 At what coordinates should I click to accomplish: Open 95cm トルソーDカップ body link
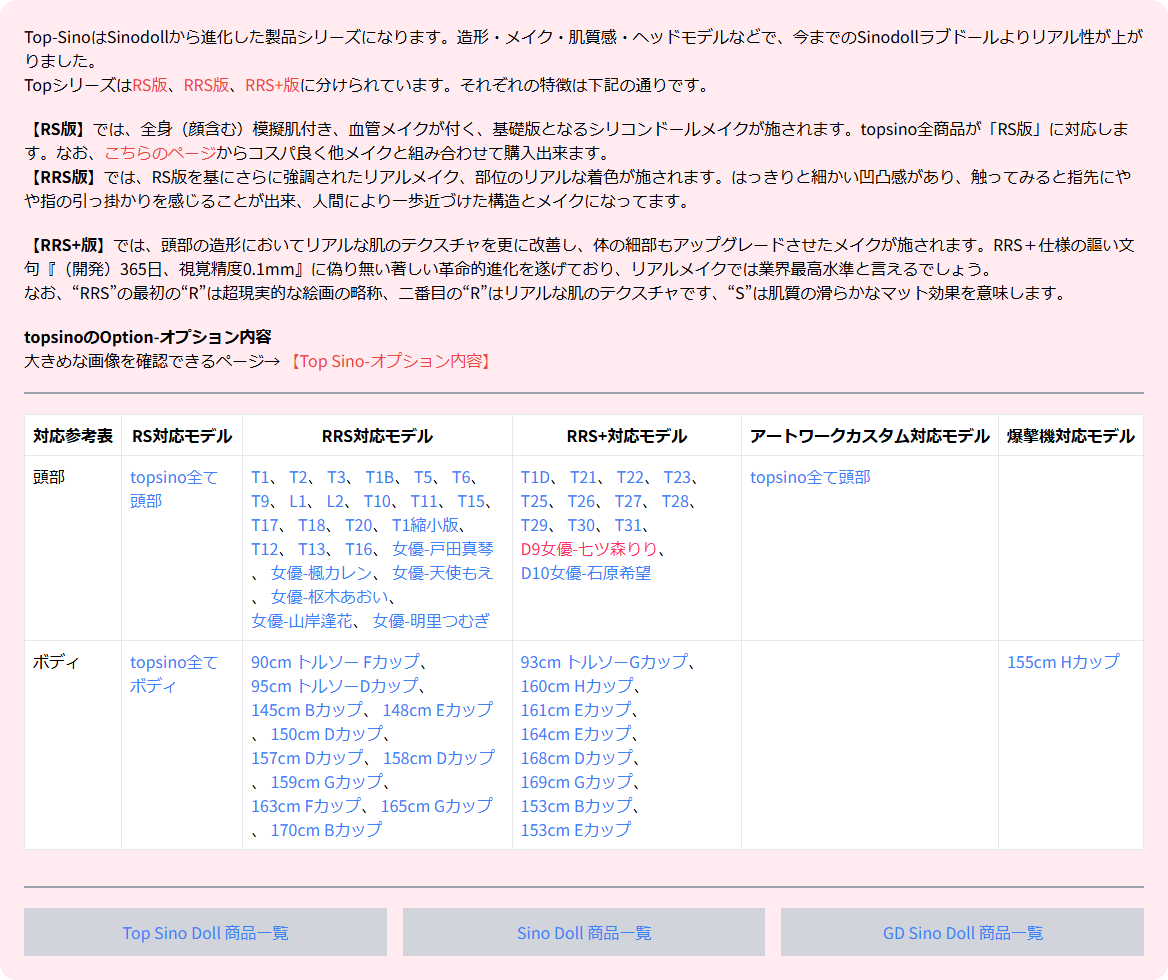point(334,686)
